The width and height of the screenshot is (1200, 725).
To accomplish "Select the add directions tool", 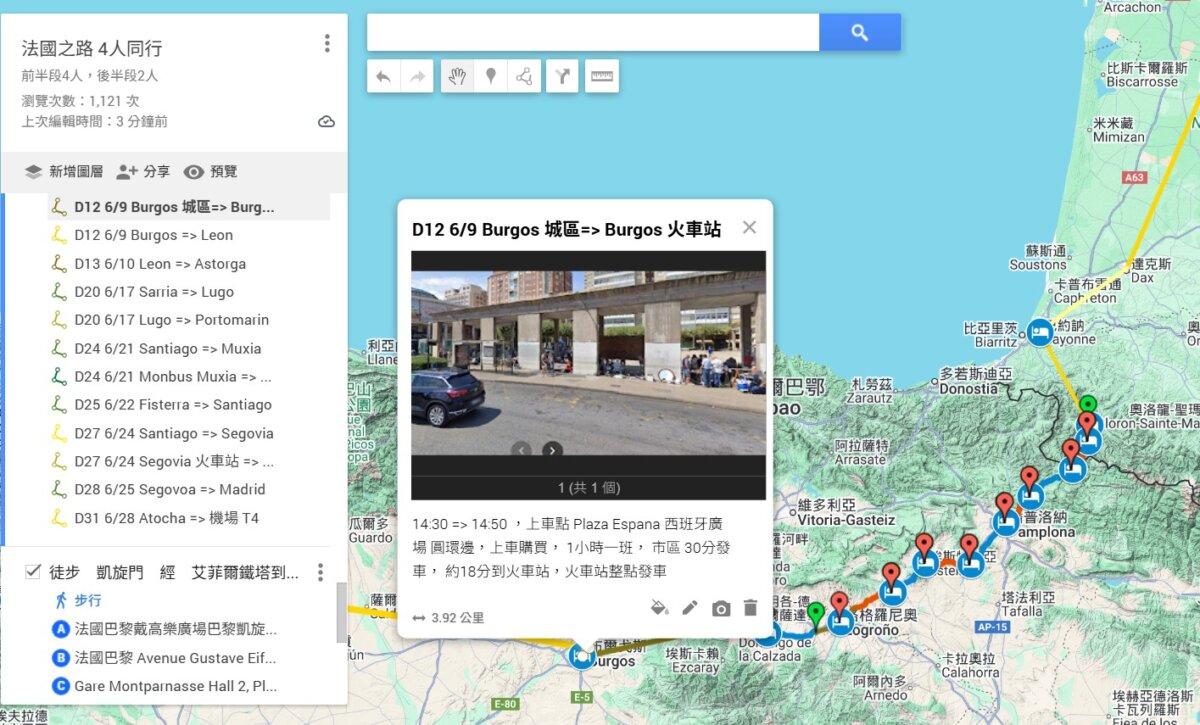I will pos(562,76).
